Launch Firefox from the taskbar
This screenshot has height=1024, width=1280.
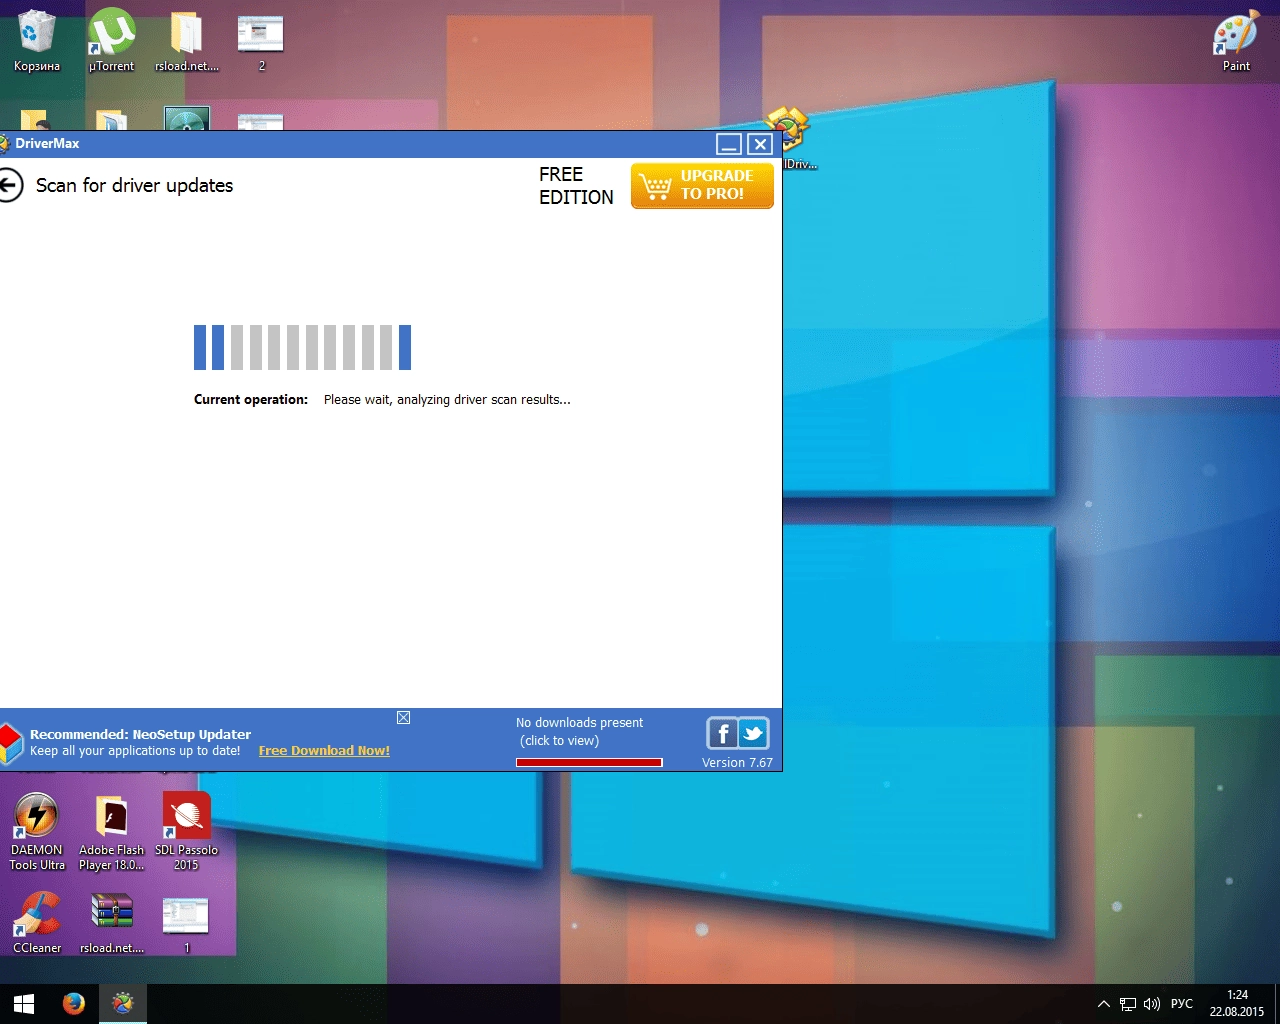click(74, 1004)
